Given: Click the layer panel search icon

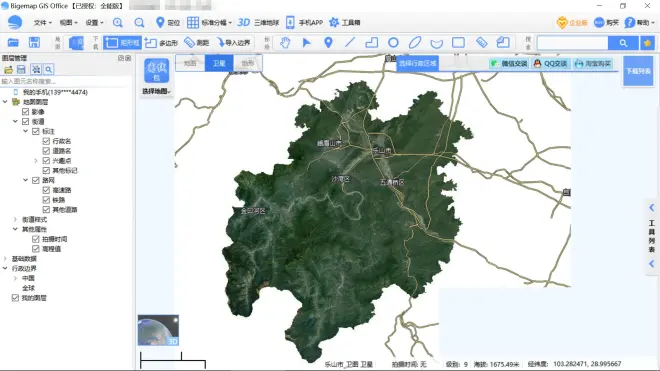Looking at the screenshot, I should [49, 69].
